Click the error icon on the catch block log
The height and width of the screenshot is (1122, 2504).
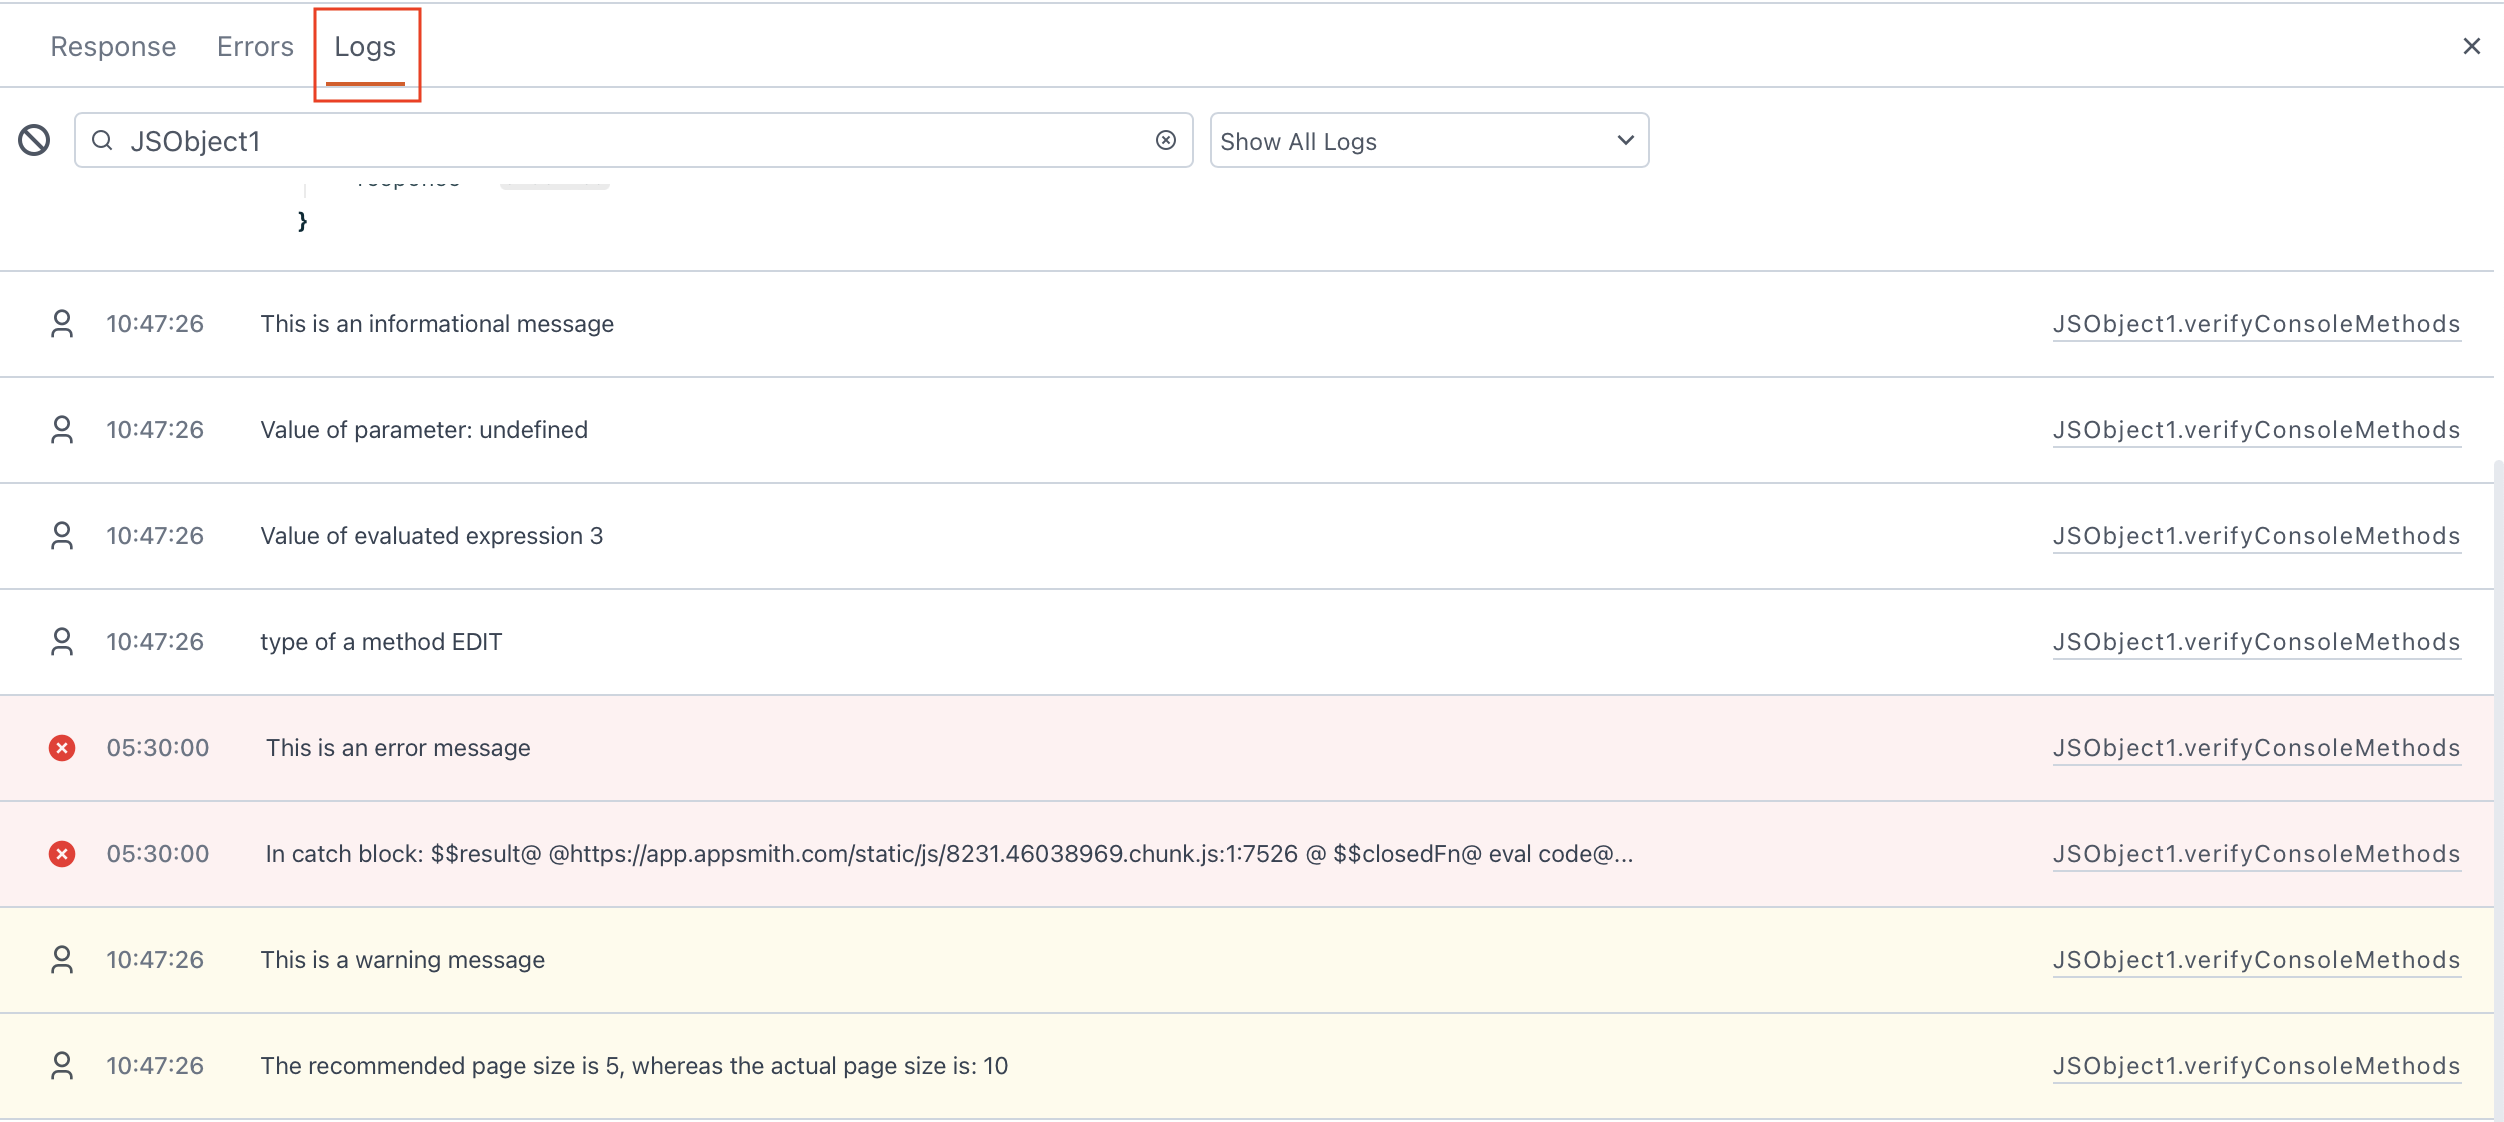(x=63, y=854)
